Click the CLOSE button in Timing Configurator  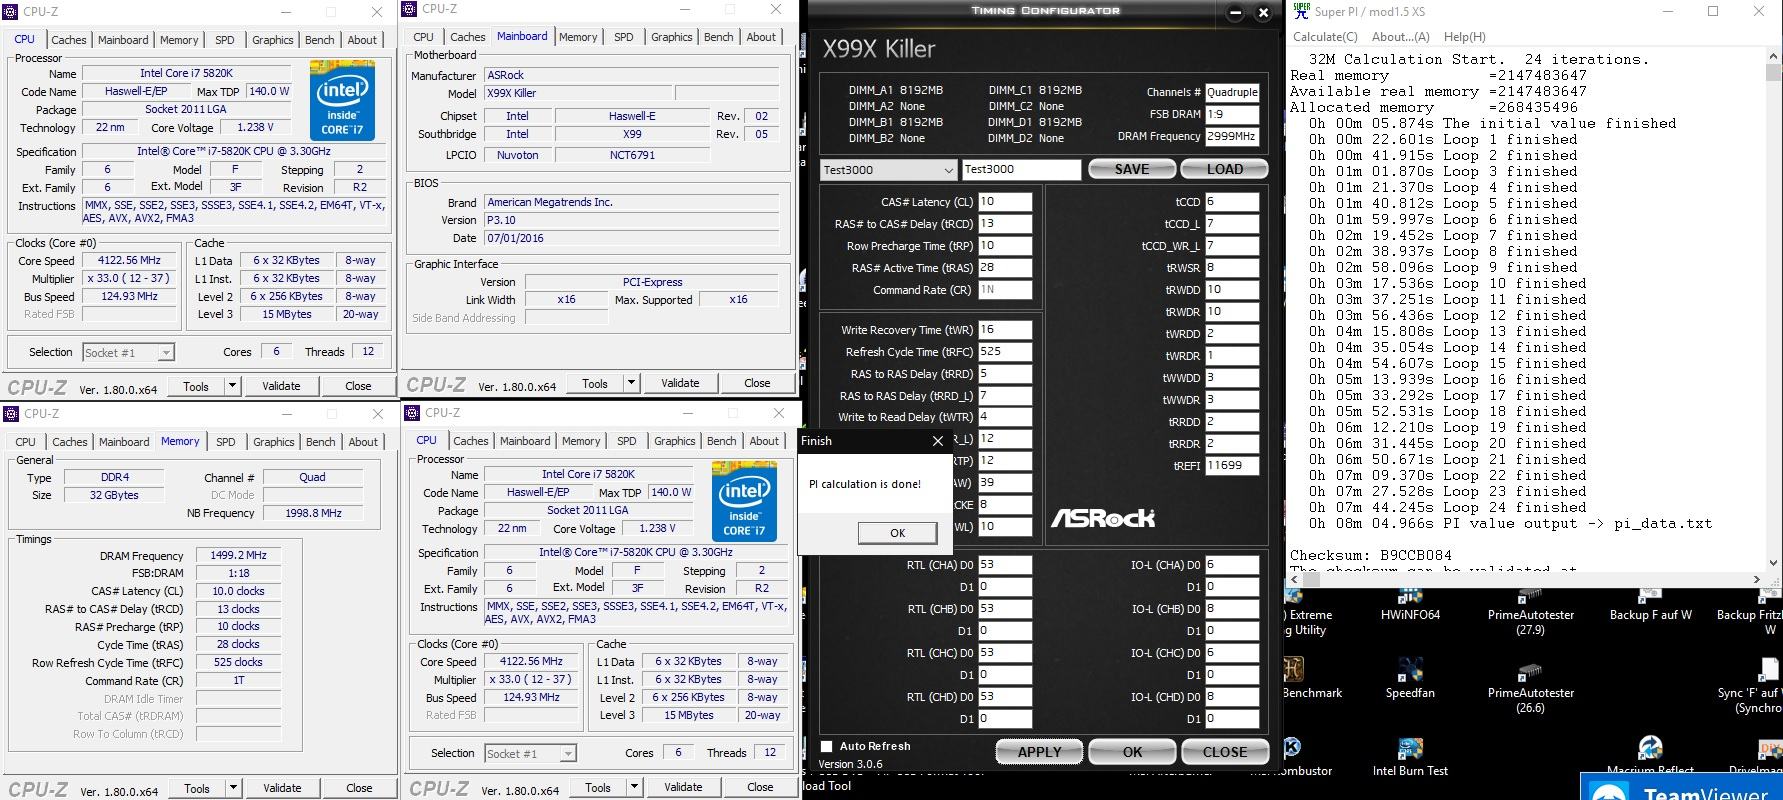click(1225, 752)
